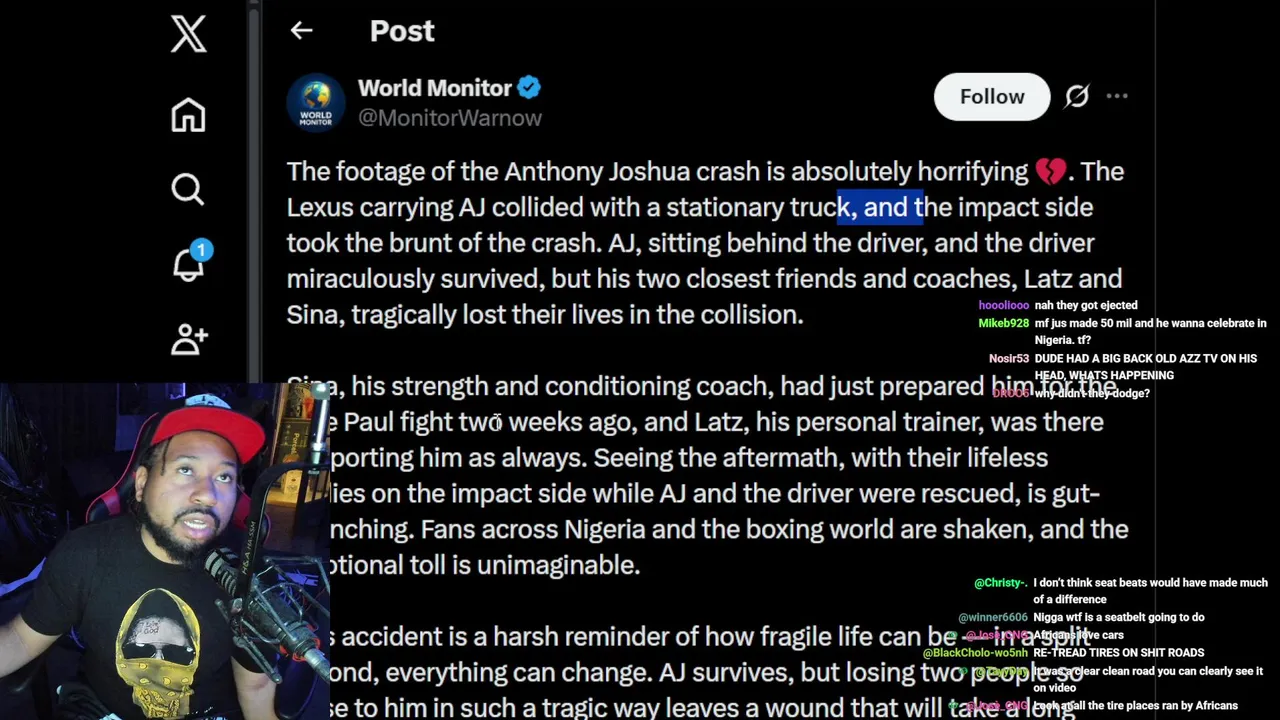Click the Grok icon beside Follow
Image resolution: width=1280 pixels, height=720 pixels.
click(x=1076, y=96)
